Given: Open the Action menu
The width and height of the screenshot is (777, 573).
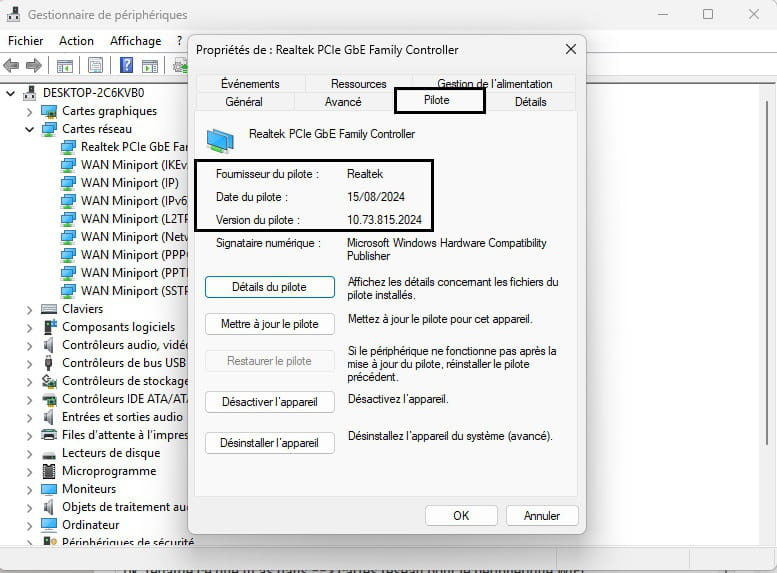Looking at the screenshot, I should pos(76,41).
